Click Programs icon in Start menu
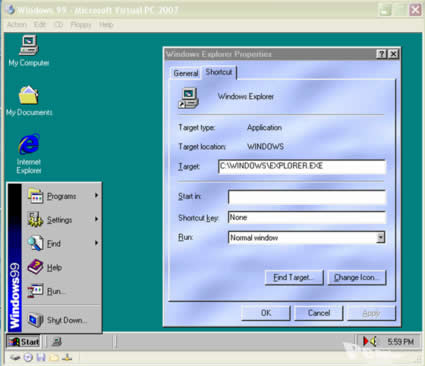Image resolution: width=425 pixels, height=366 pixels. point(35,196)
